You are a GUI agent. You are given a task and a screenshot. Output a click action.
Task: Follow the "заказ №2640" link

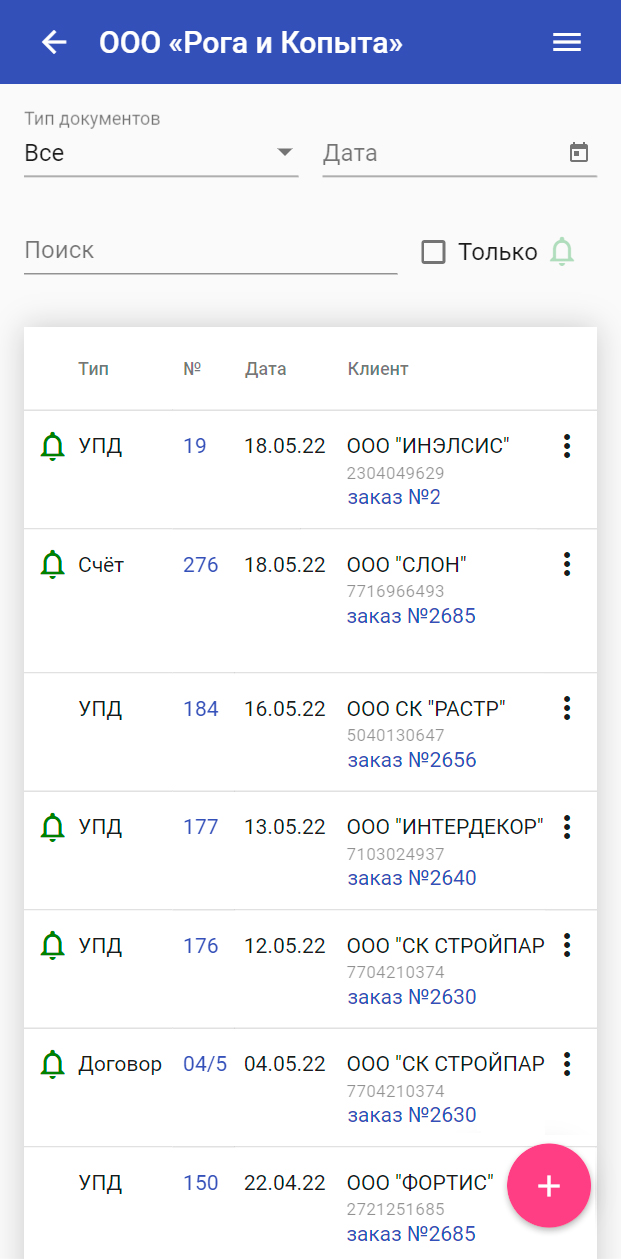(x=412, y=878)
